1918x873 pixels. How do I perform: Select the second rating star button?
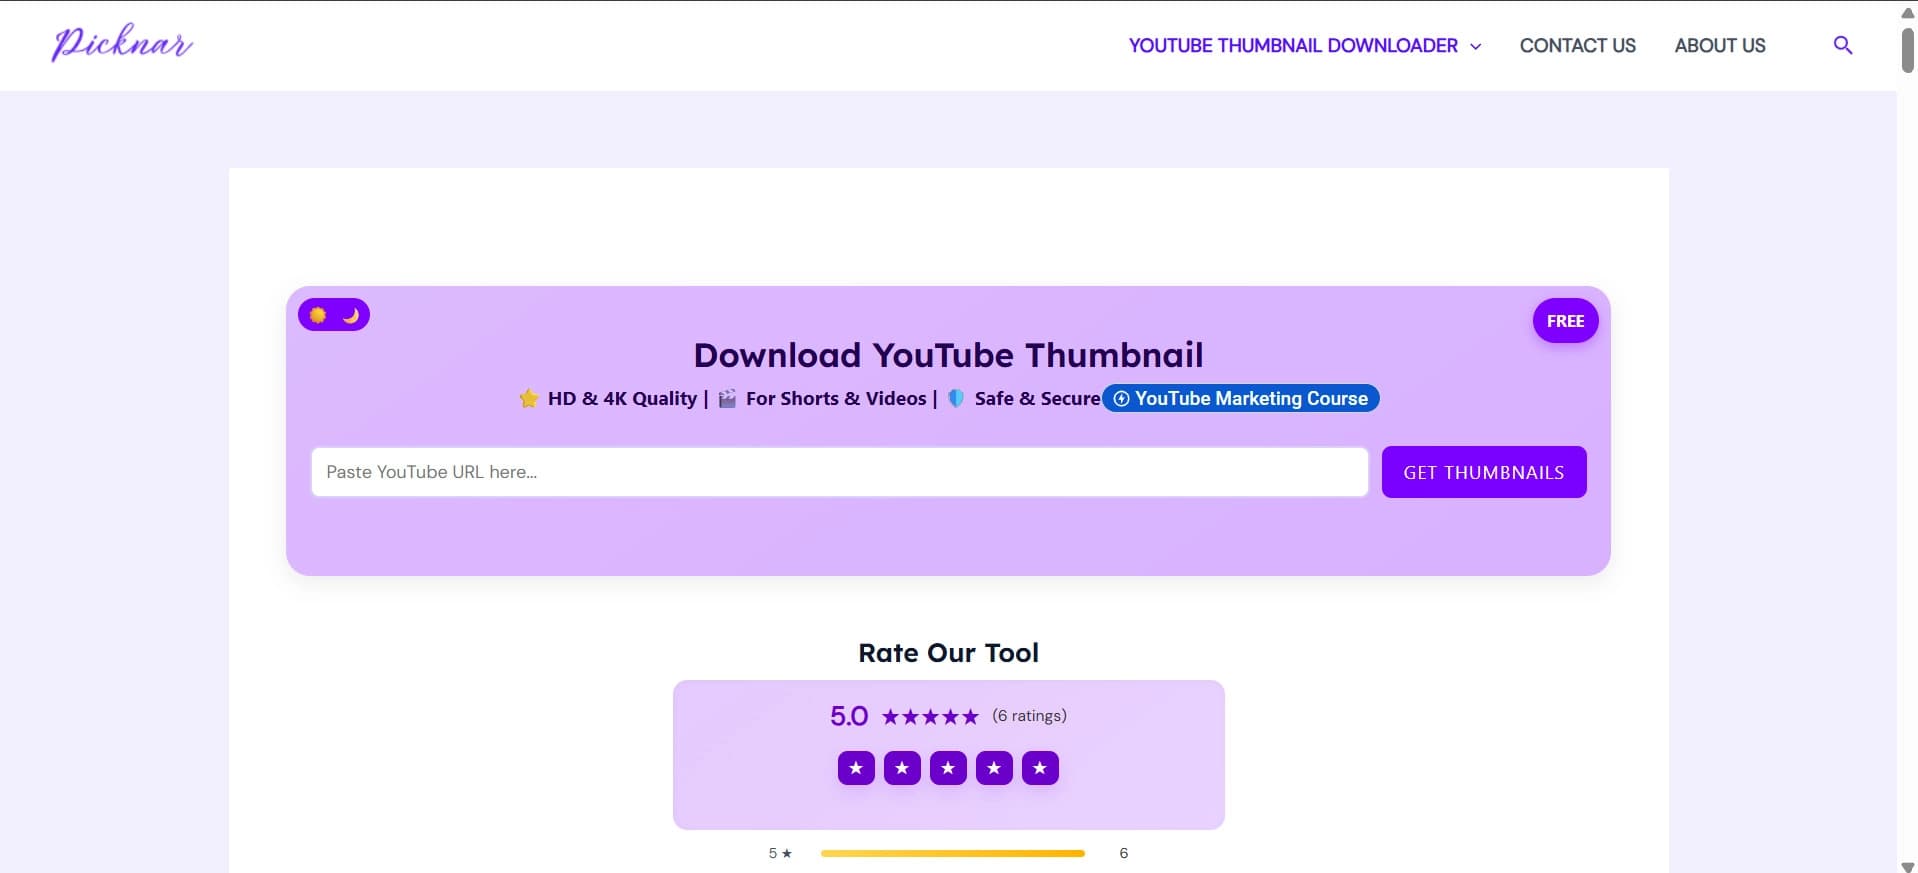tap(902, 768)
